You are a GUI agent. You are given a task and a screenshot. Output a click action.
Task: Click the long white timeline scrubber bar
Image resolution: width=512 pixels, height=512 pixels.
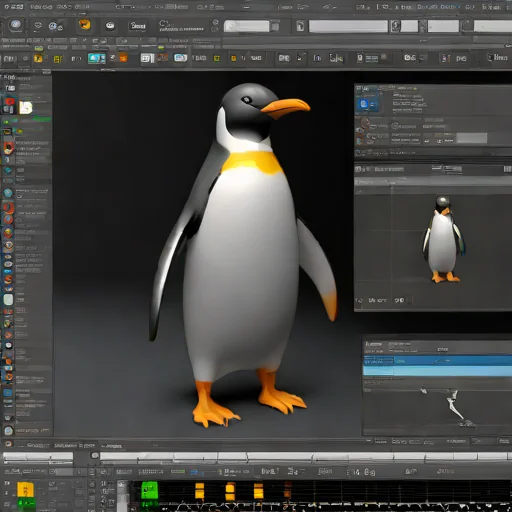pos(306,457)
